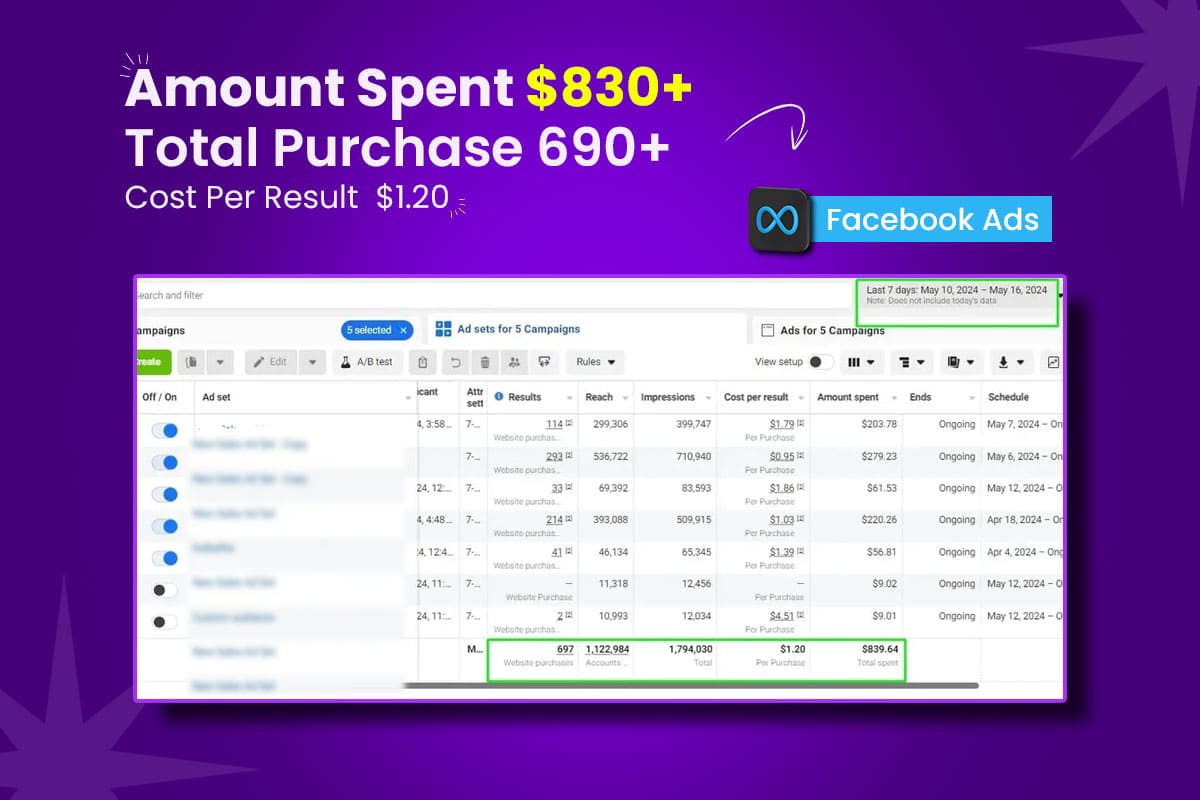The width and height of the screenshot is (1200, 800).
Task: Expand the columns layout dropdown
Action: pos(860,362)
